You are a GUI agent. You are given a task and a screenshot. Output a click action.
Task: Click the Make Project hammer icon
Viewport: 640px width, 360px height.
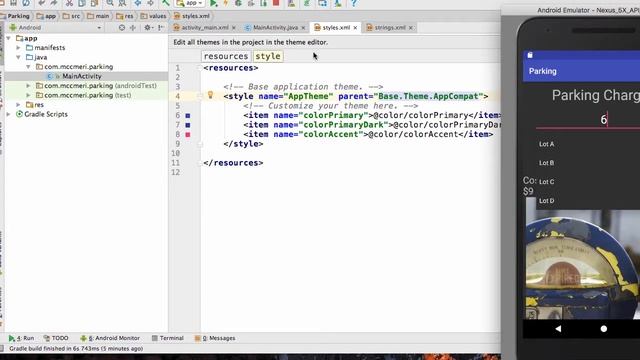pyautogui.click(x=165, y=3)
